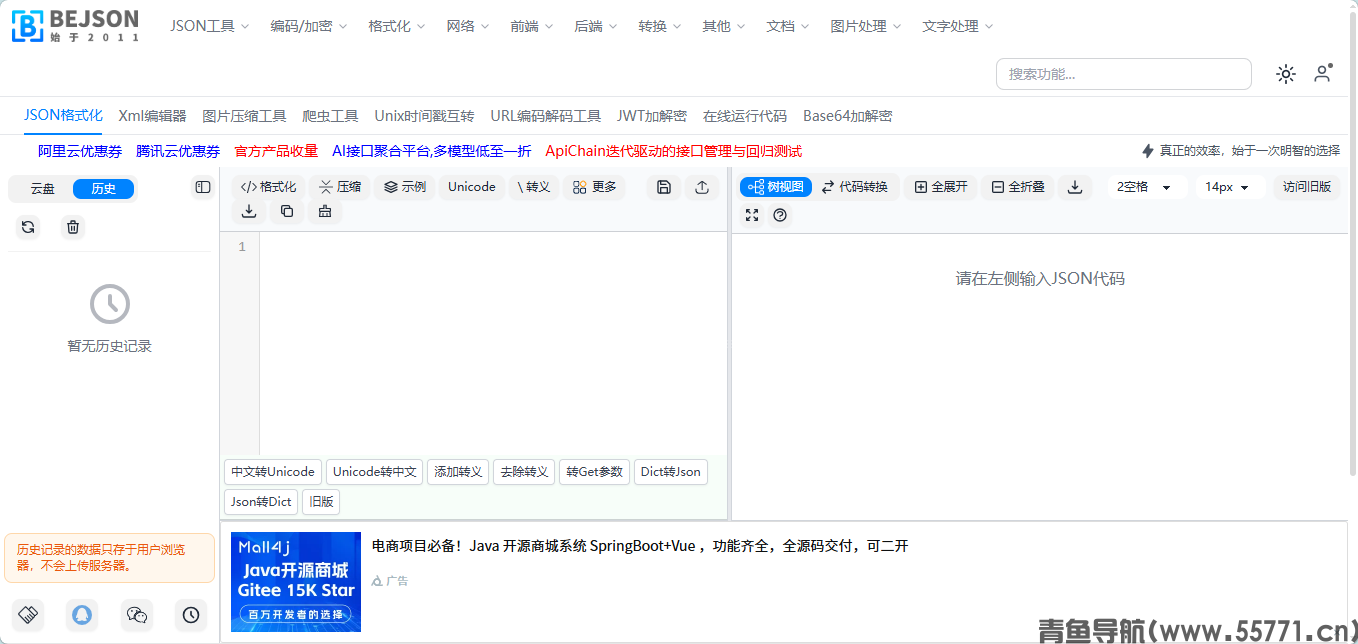Viewport: 1358px width, 644px height.
Task: Enter fullscreen for the tree view panel
Action: point(752,215)
